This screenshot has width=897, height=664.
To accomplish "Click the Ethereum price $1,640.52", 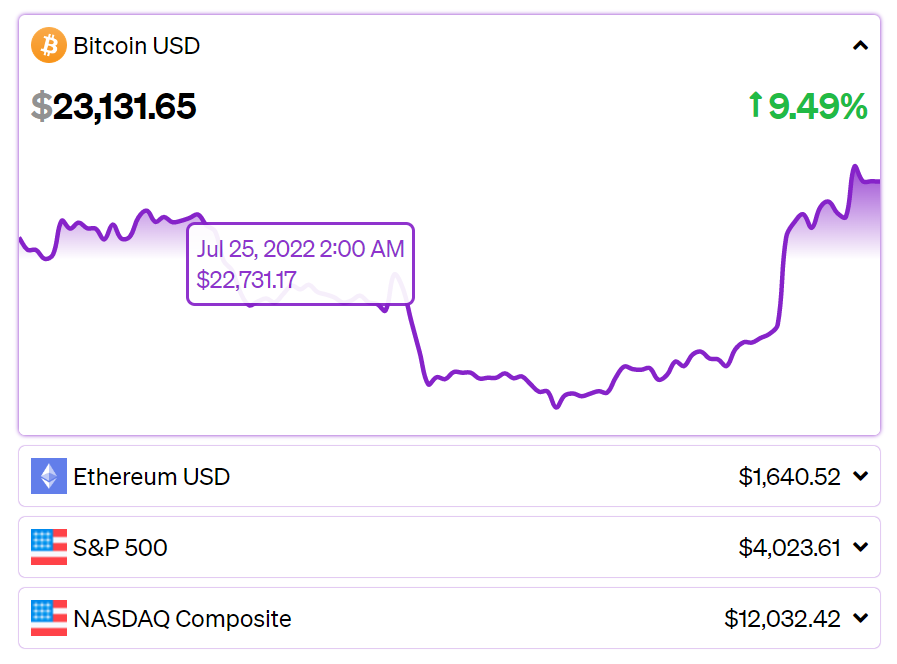I will point(789,477).
